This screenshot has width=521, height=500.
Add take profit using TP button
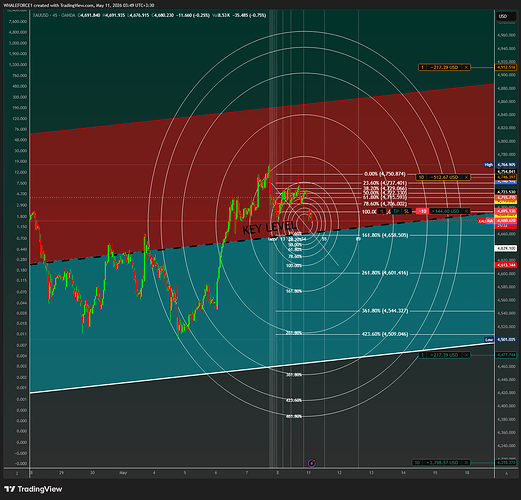(396, 211)
